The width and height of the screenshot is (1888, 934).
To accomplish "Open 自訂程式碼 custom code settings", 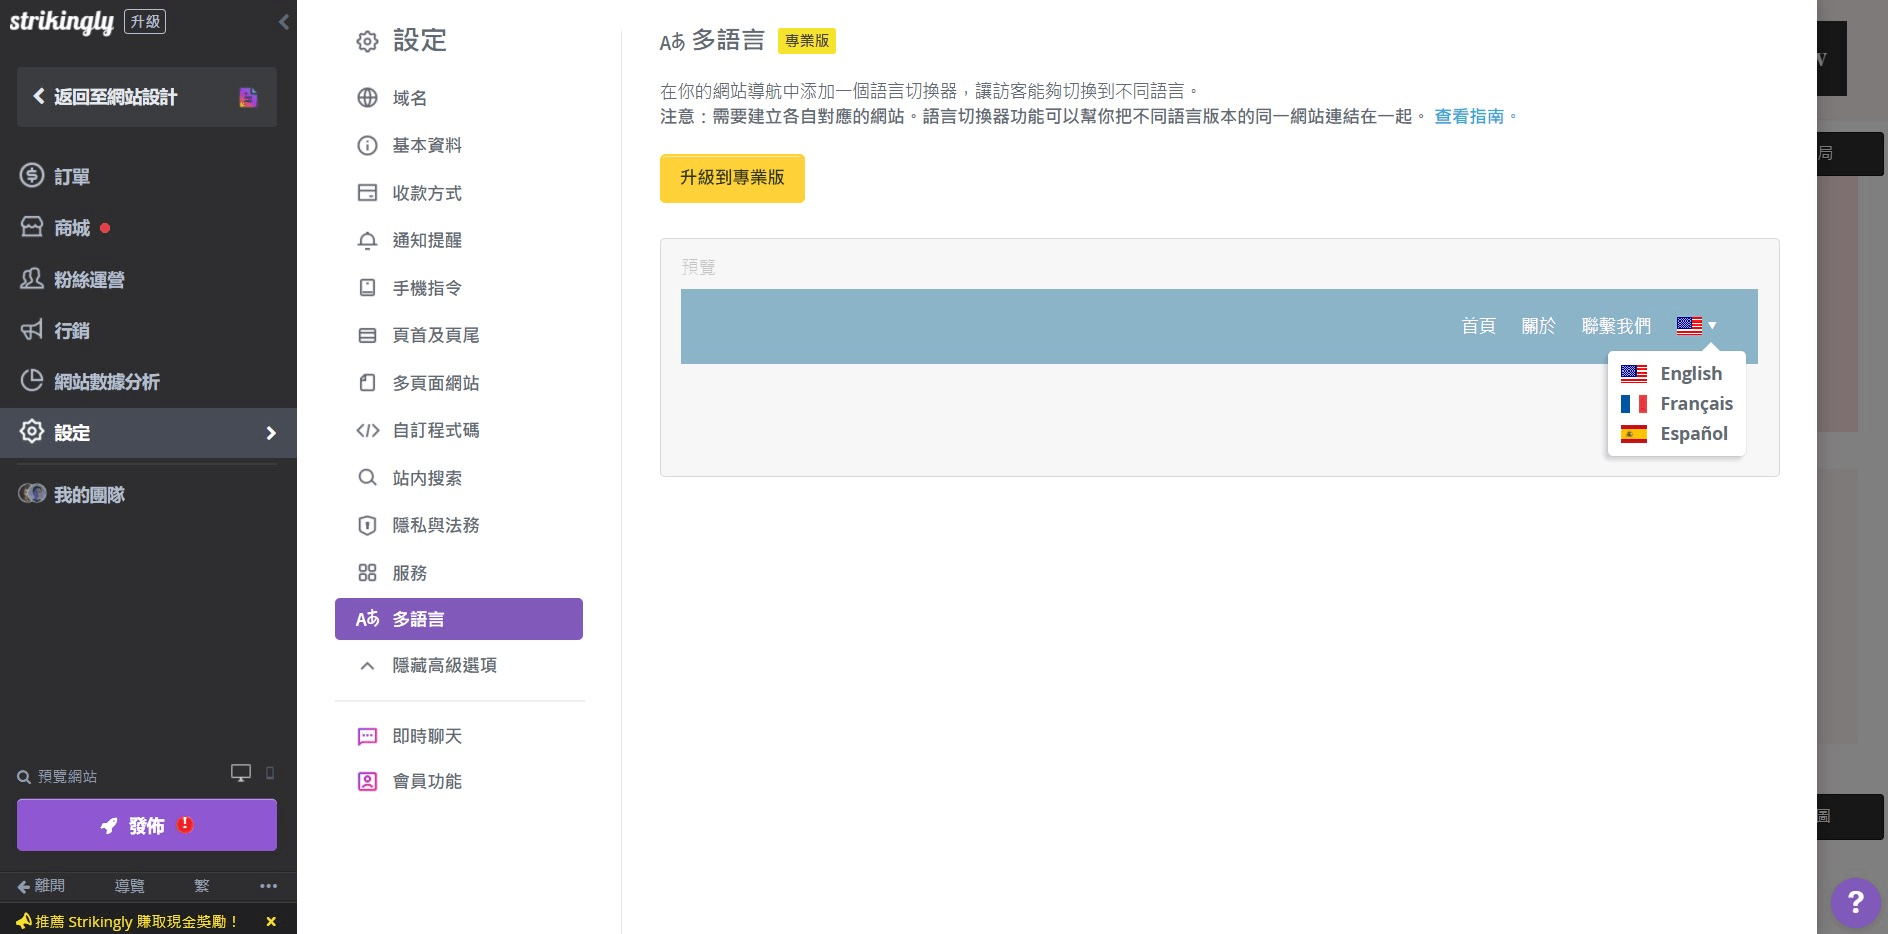I will coord(435,431).
